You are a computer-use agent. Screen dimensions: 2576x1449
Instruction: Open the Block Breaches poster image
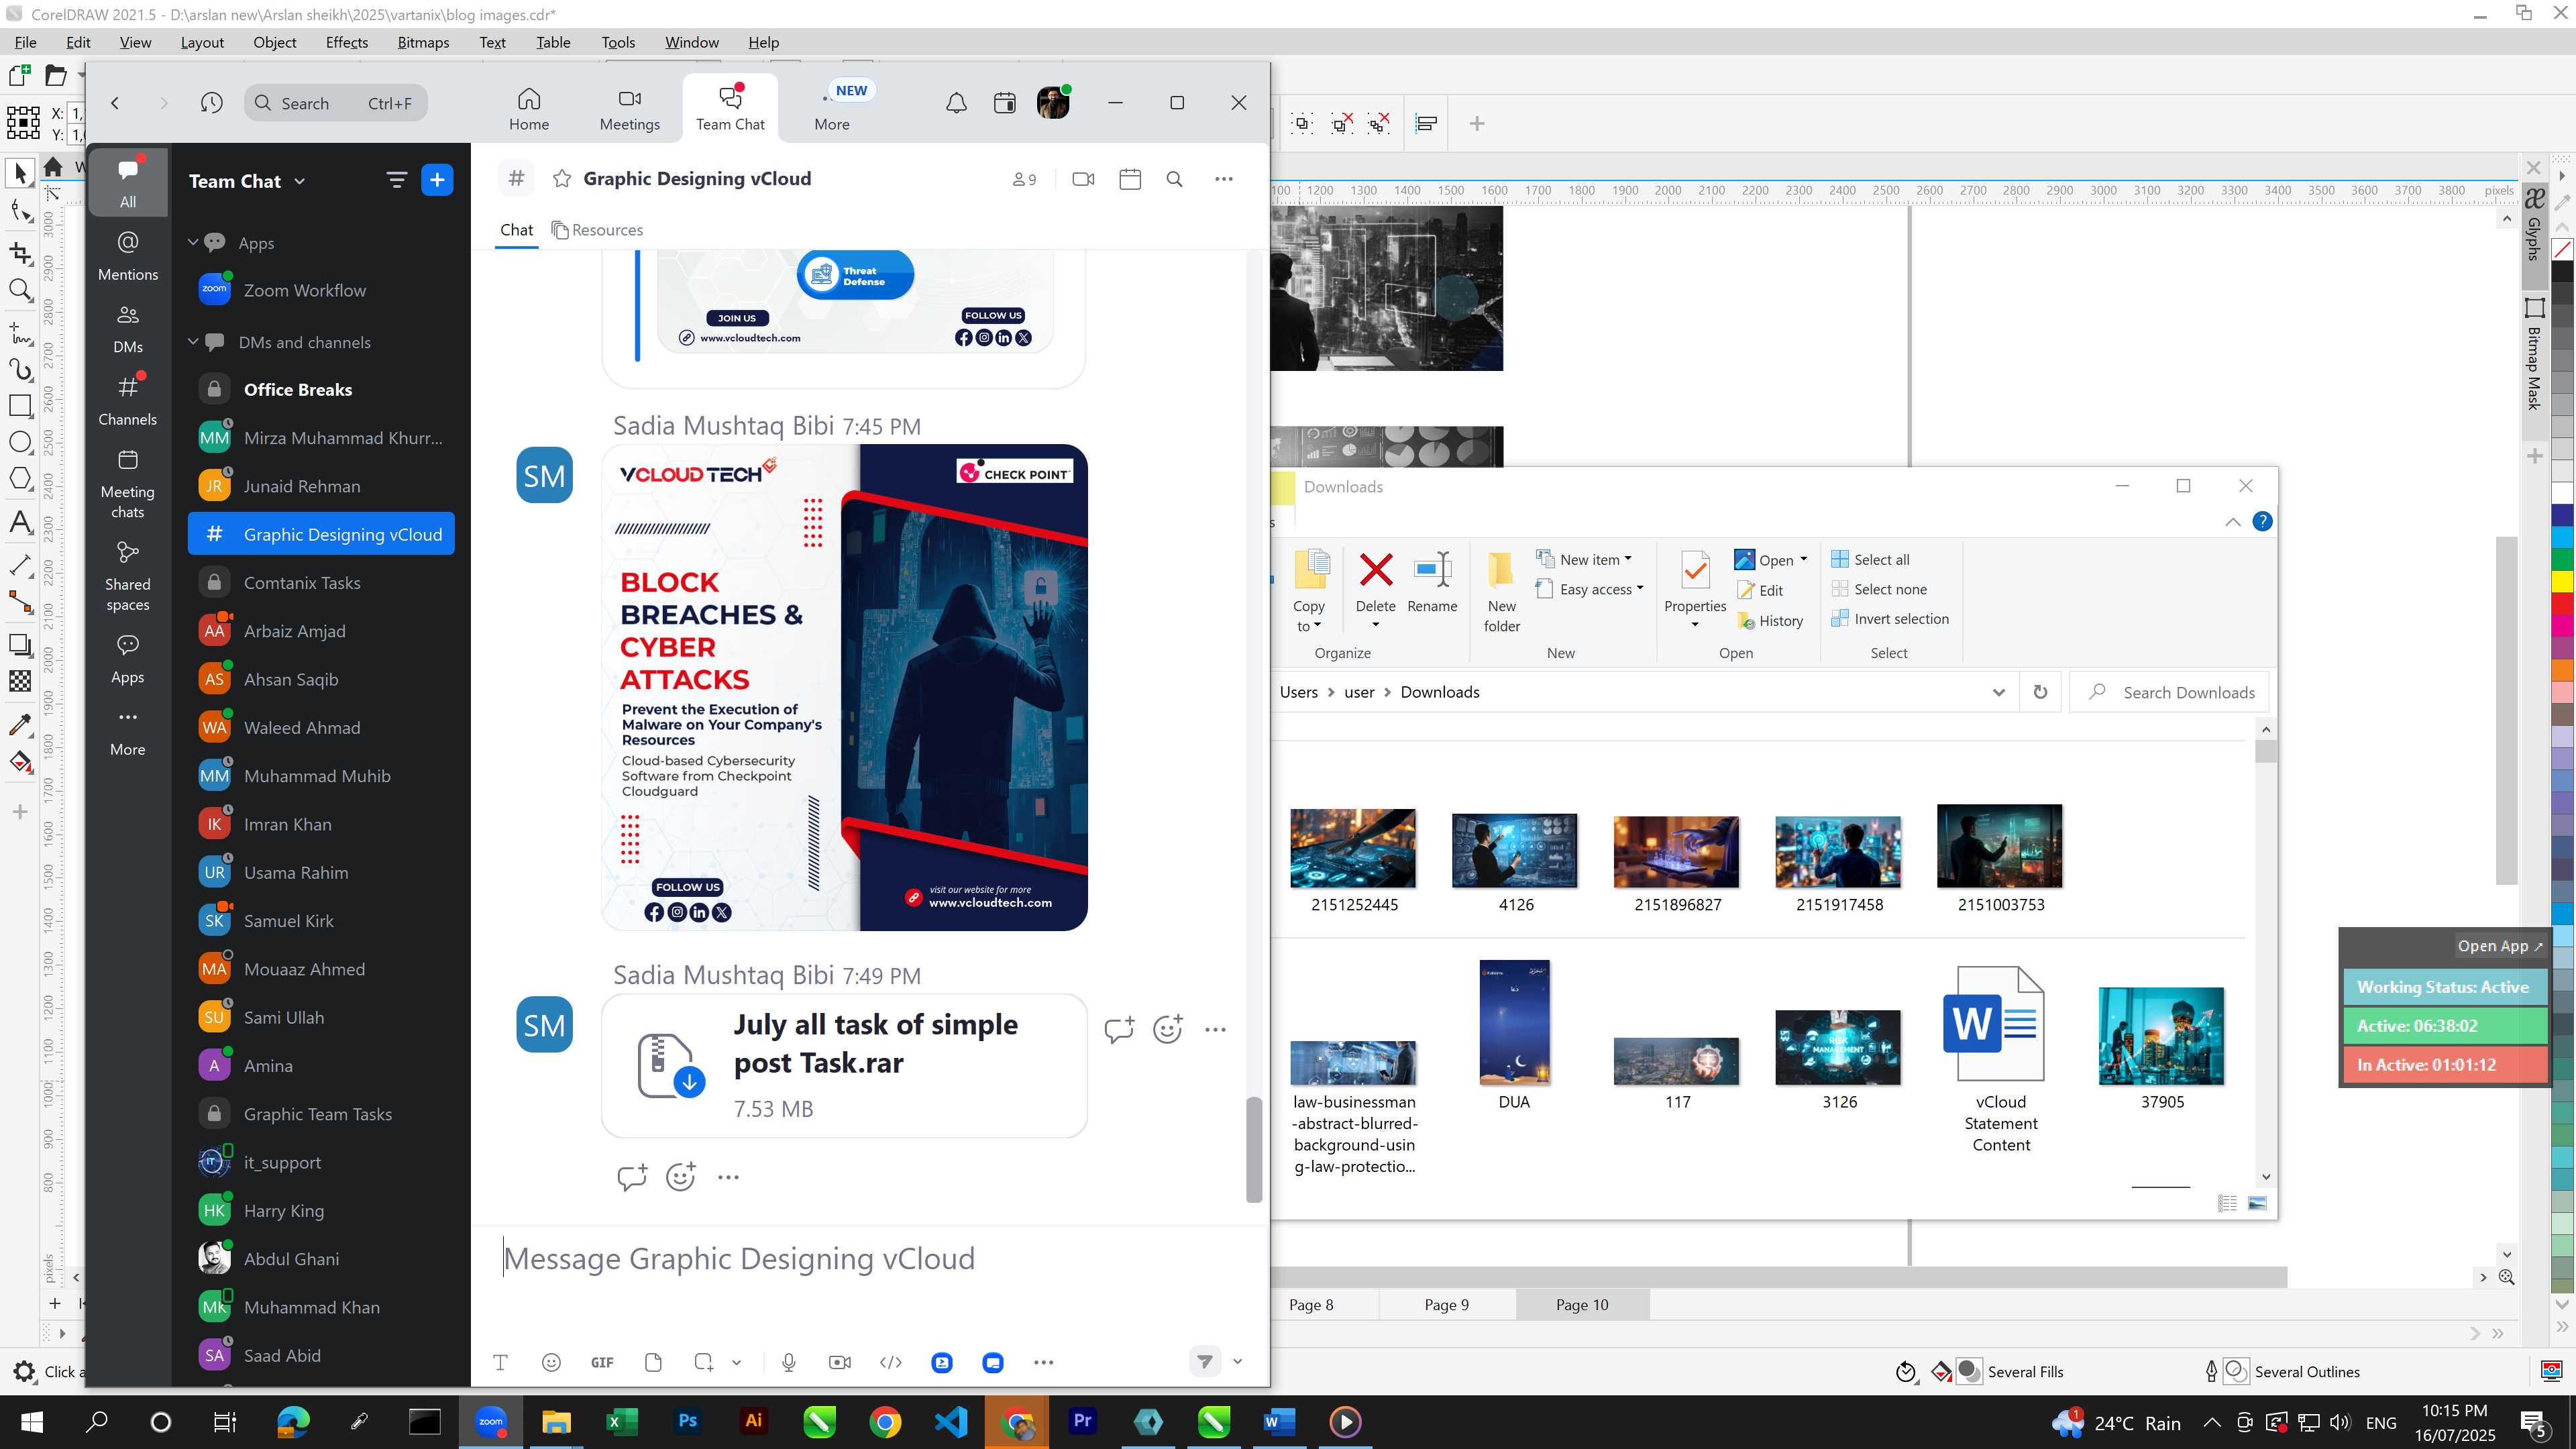[x=844, y=687]
